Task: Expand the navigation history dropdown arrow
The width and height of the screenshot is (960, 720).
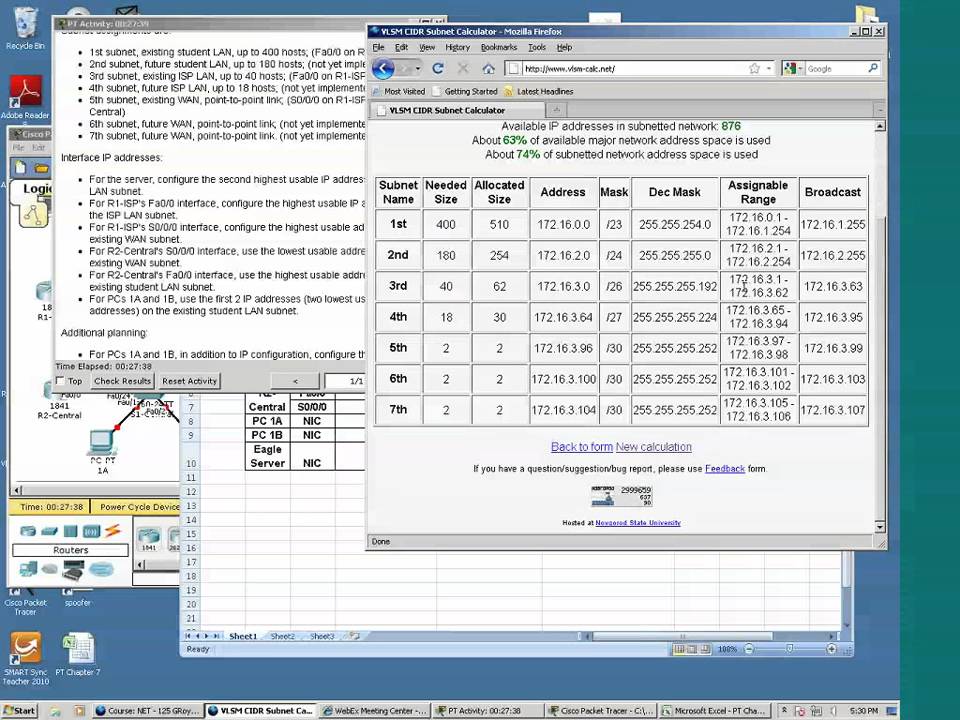Action: tap(417, 69)
